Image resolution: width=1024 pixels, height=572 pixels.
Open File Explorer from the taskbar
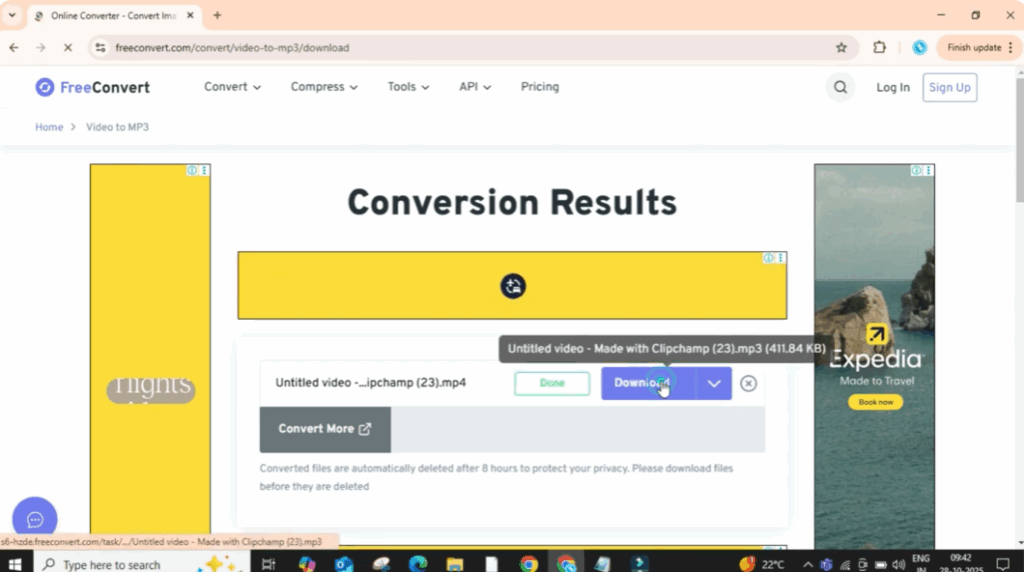pos(455,564)
